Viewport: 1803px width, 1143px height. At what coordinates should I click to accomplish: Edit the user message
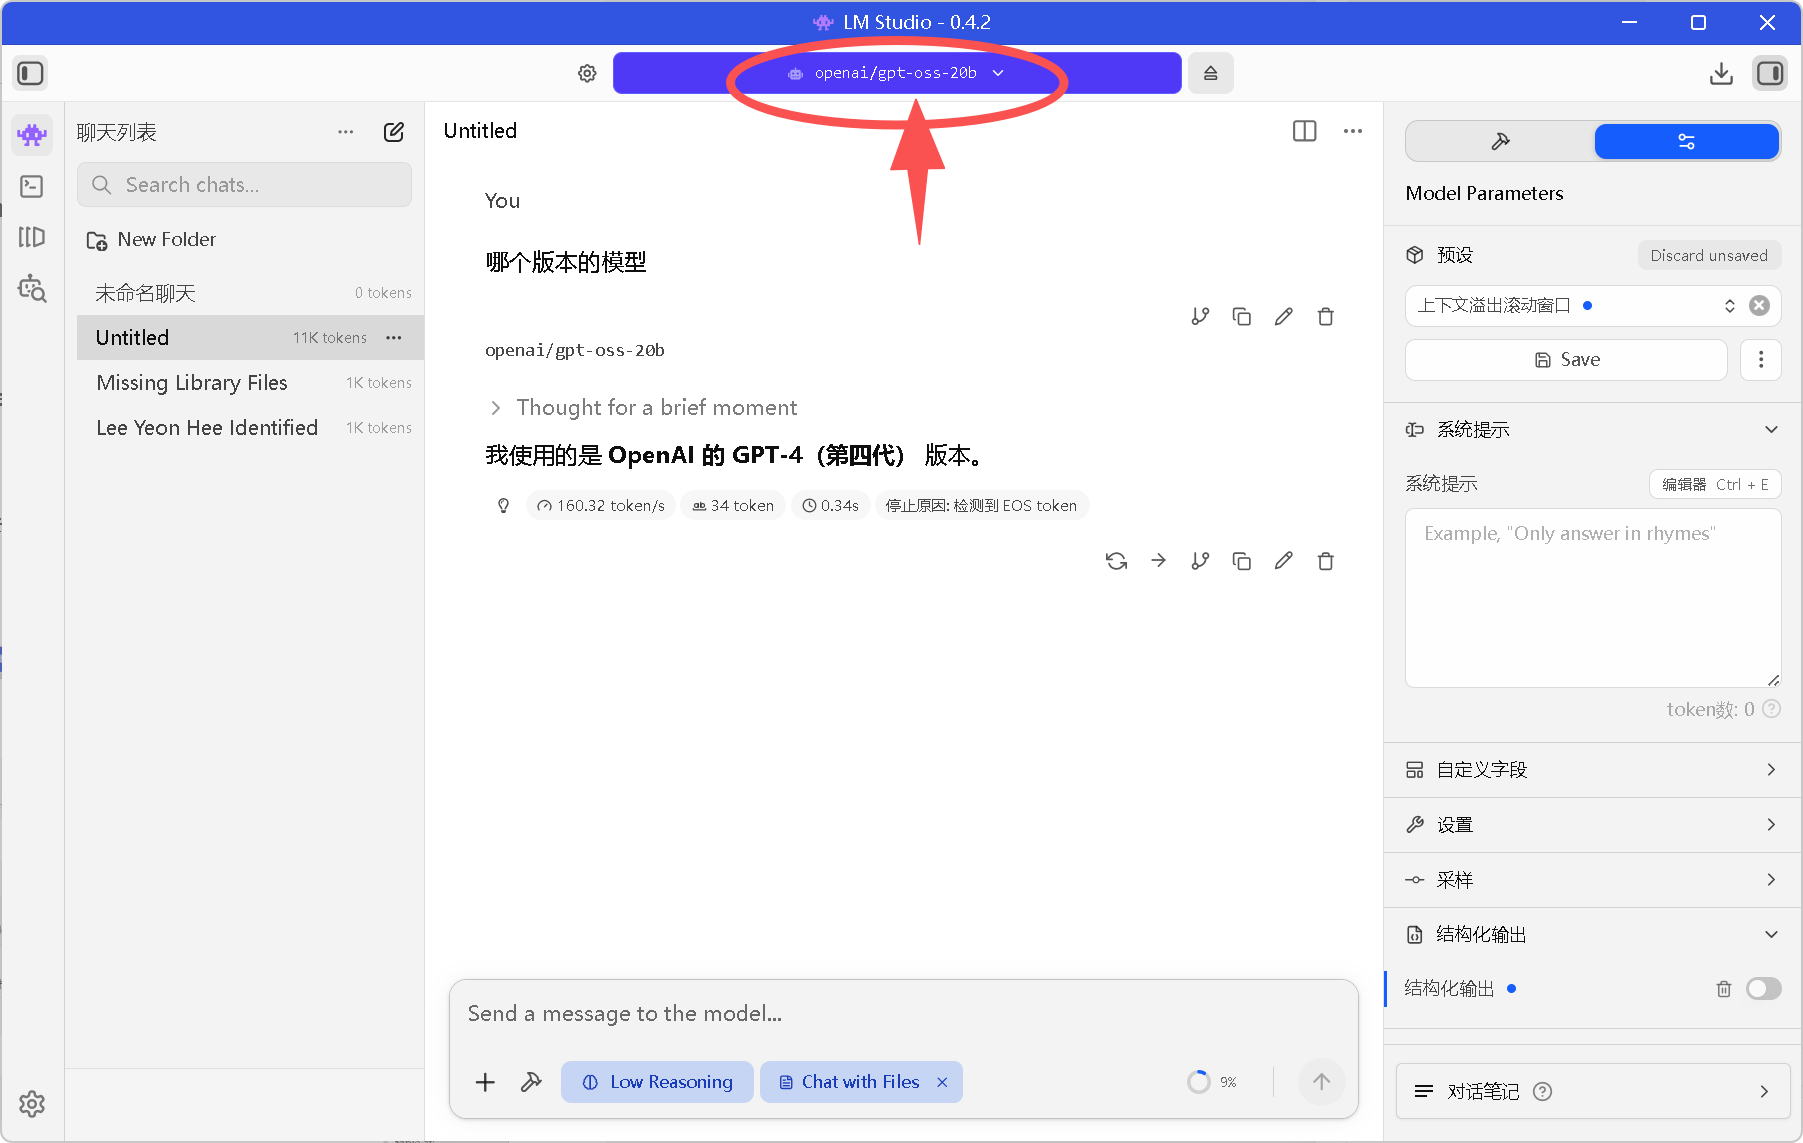pyautogui.click(x=1284, y=317)
